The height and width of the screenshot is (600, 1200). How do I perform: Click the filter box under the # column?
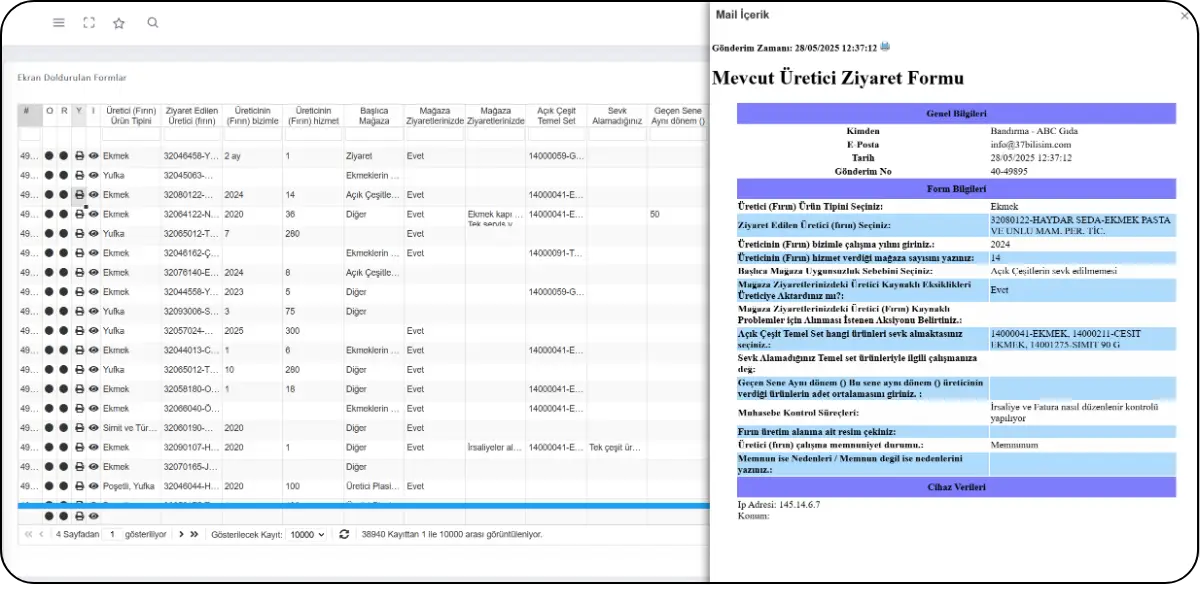click(29, 134)
